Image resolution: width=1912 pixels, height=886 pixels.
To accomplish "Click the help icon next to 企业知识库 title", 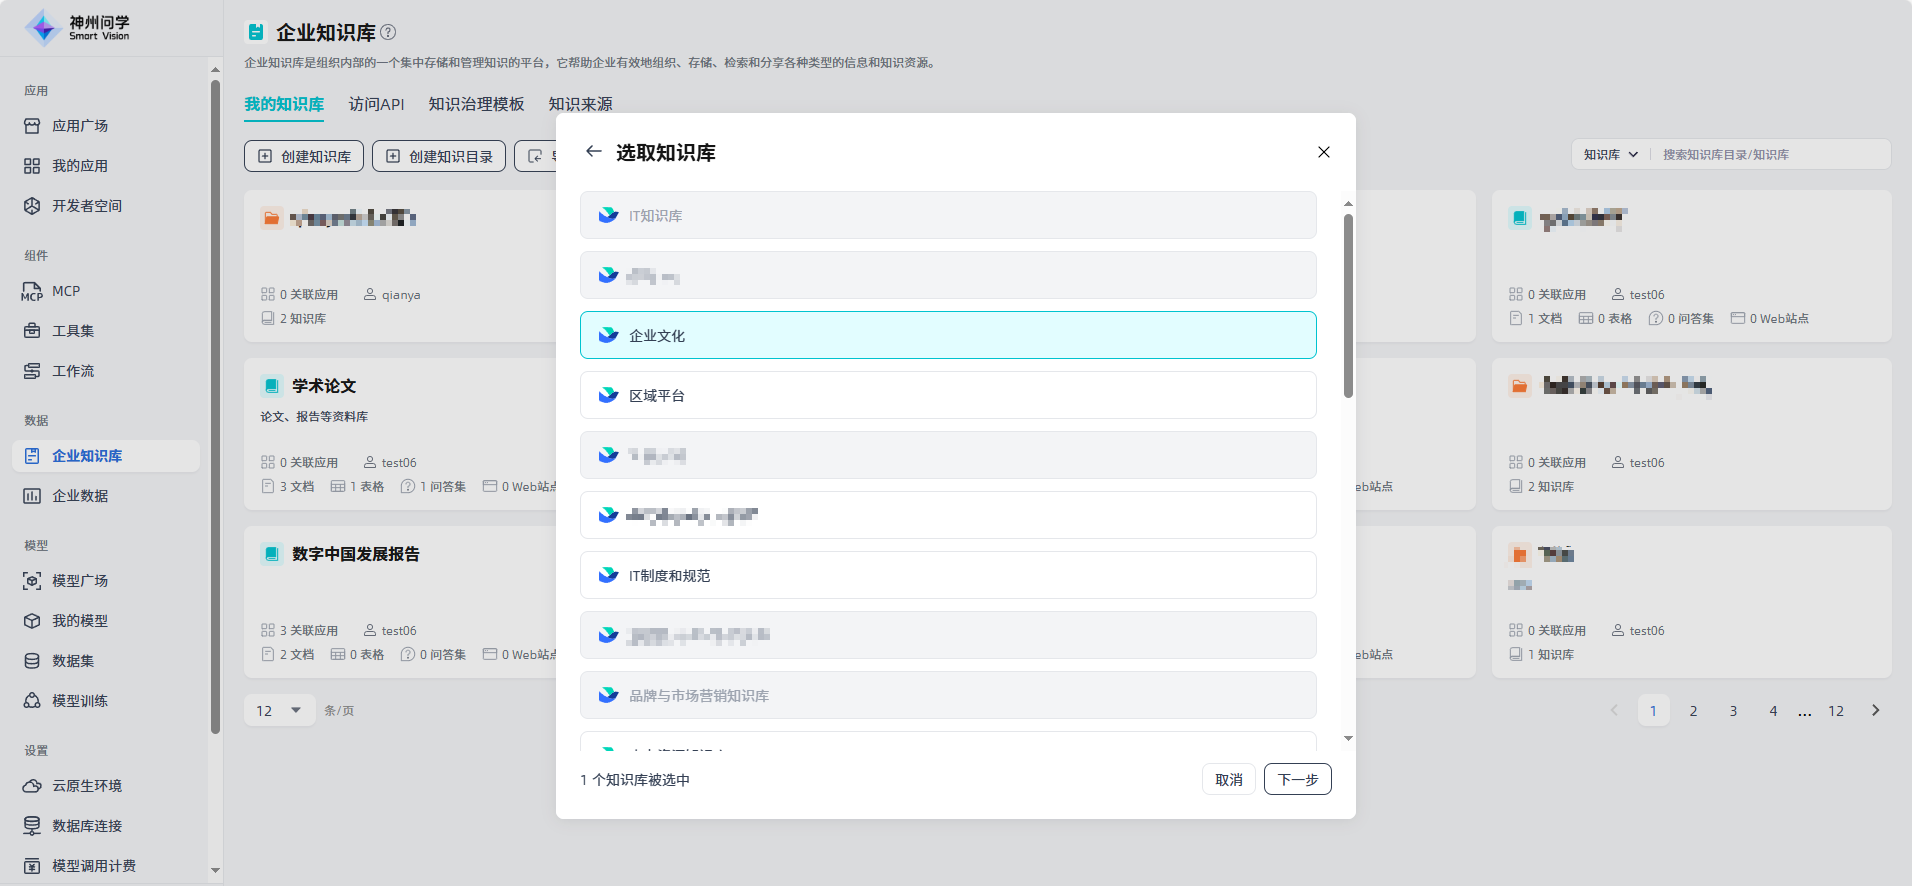I will coord(389,32).
